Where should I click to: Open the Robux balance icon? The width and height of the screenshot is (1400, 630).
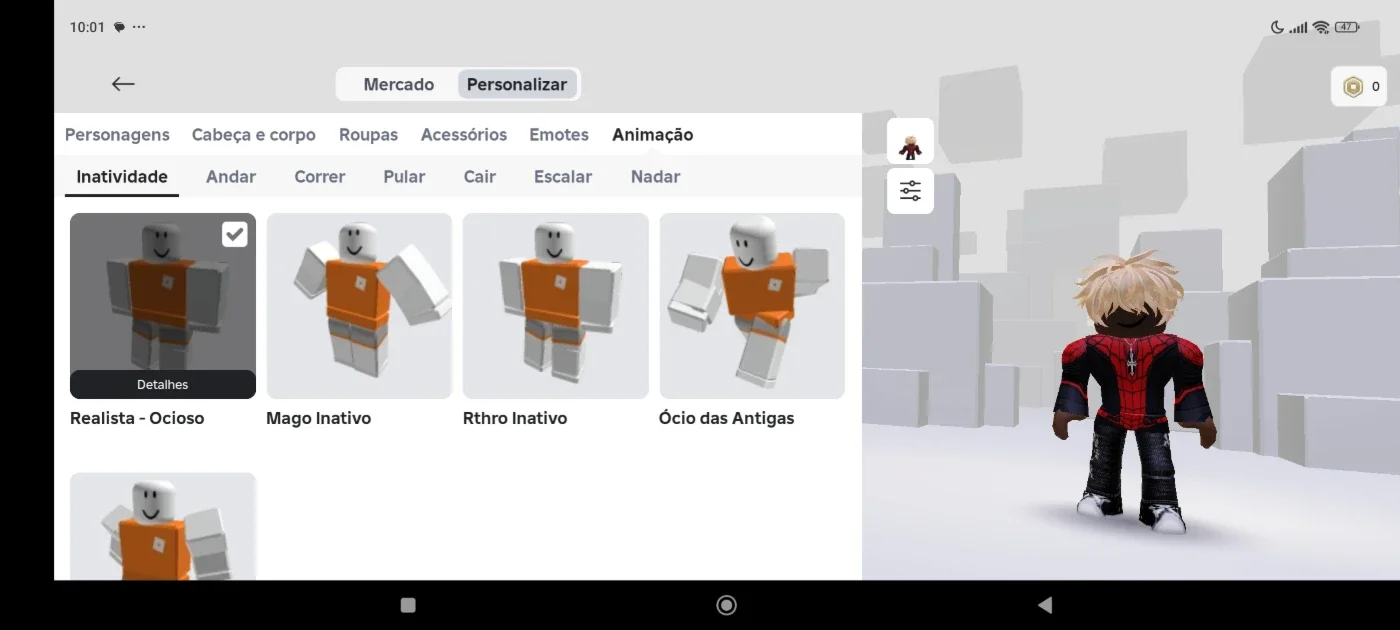click(1352, 87)
